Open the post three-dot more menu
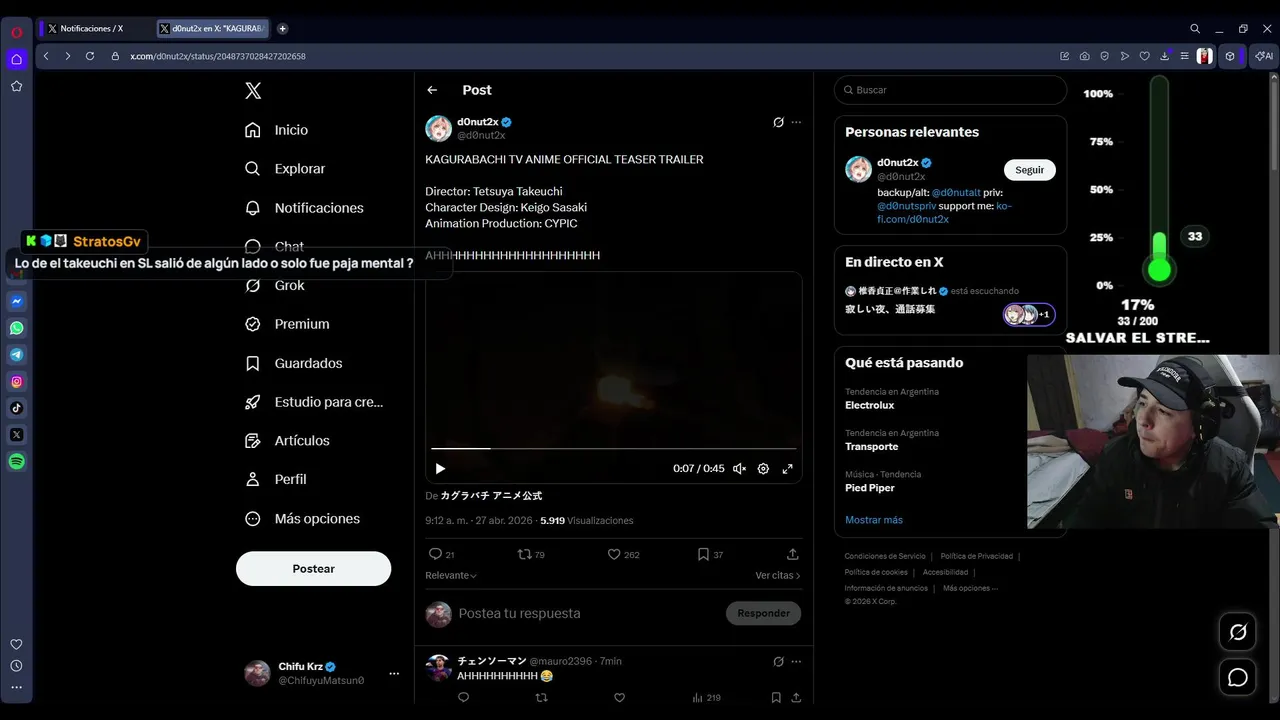Screen dimensions: 1280x720 [x=796, y=122]
